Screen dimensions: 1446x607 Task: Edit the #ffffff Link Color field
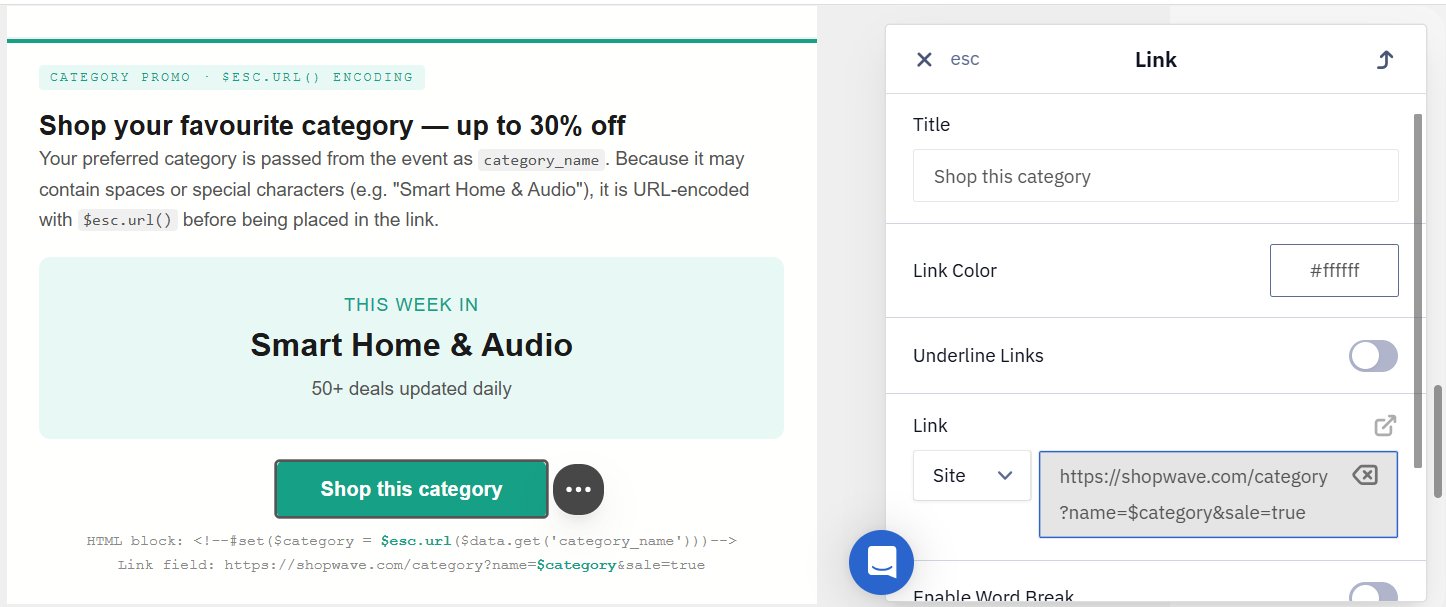pos(1334,270)
